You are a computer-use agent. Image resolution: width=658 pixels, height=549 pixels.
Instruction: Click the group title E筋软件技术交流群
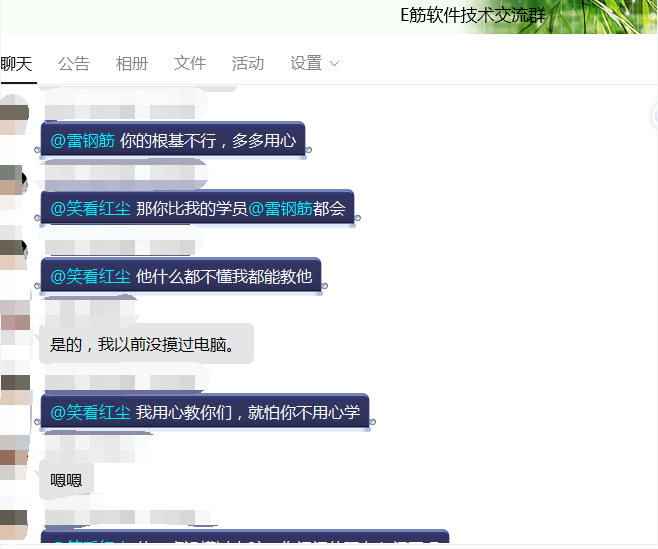pos(472,14)
